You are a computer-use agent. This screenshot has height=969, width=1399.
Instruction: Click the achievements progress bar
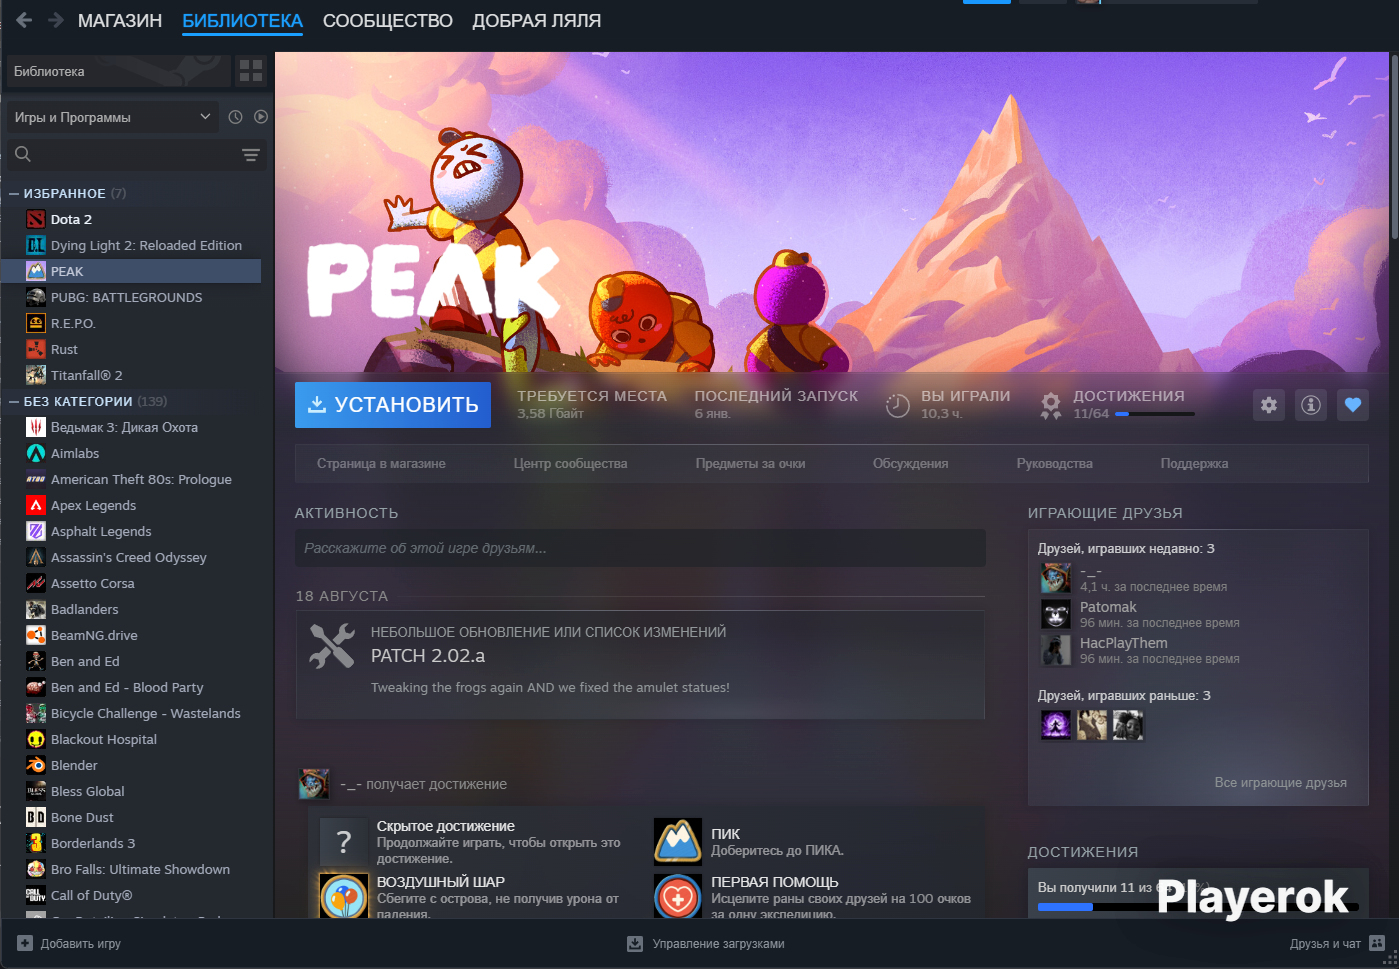pyautogui.click(x=1155, y=414)
